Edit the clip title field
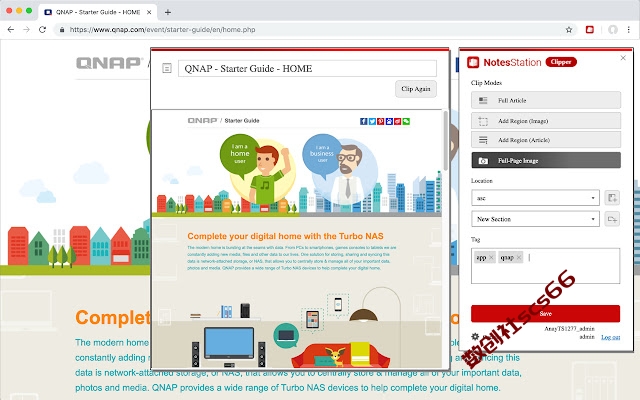 pyautogui.click(x=307, y=69)
